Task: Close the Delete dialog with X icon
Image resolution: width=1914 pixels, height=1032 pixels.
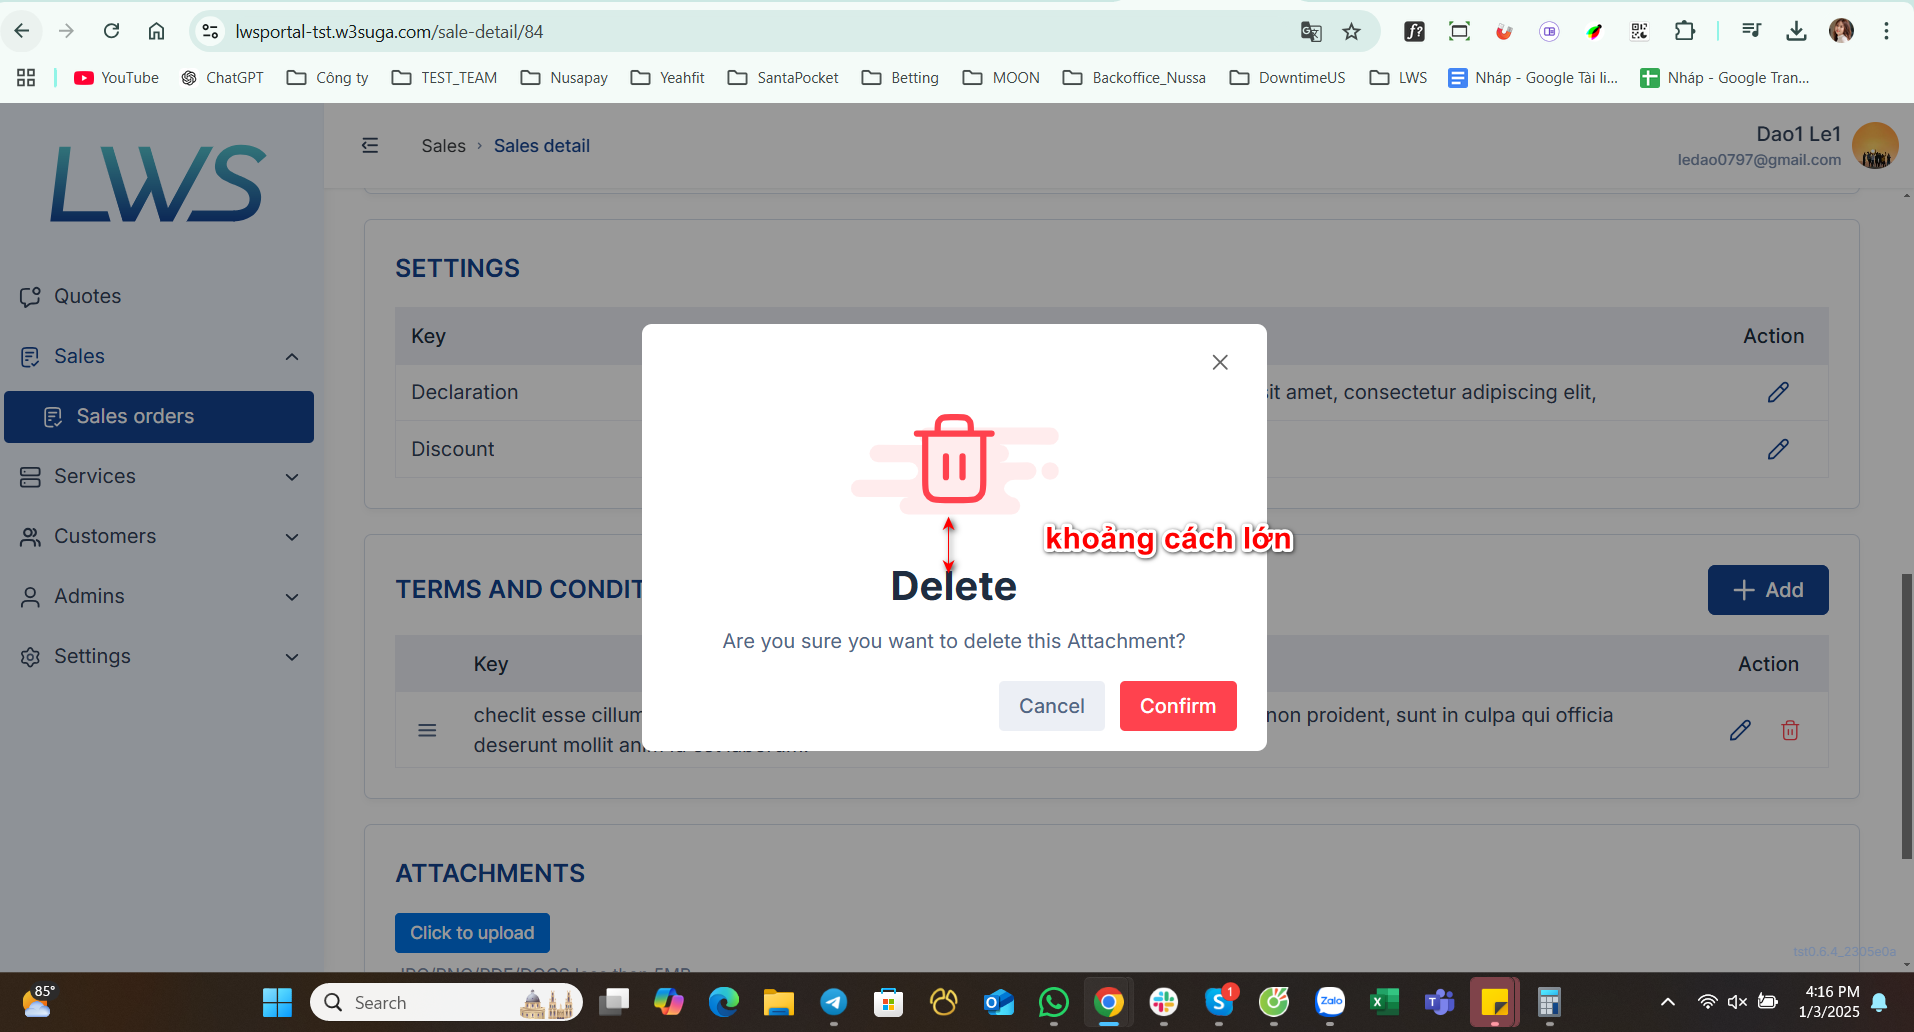Action: point(1219,362)
